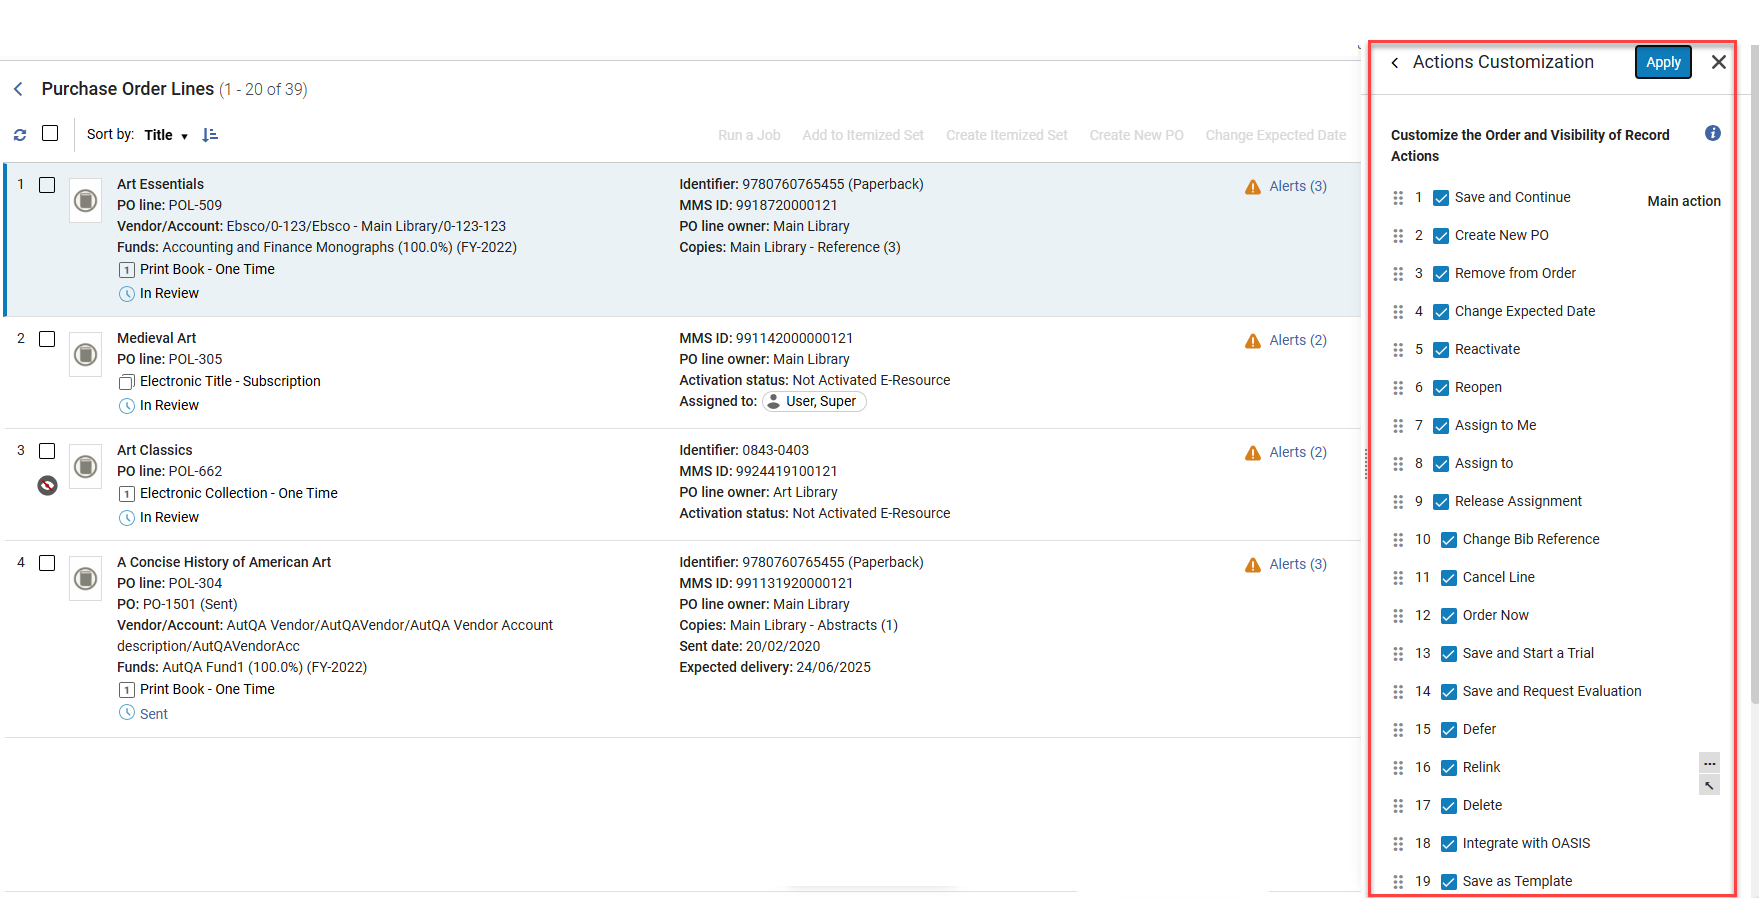Click drag handle for Create New PO
1759x898 pixels.
(1398, 236)
